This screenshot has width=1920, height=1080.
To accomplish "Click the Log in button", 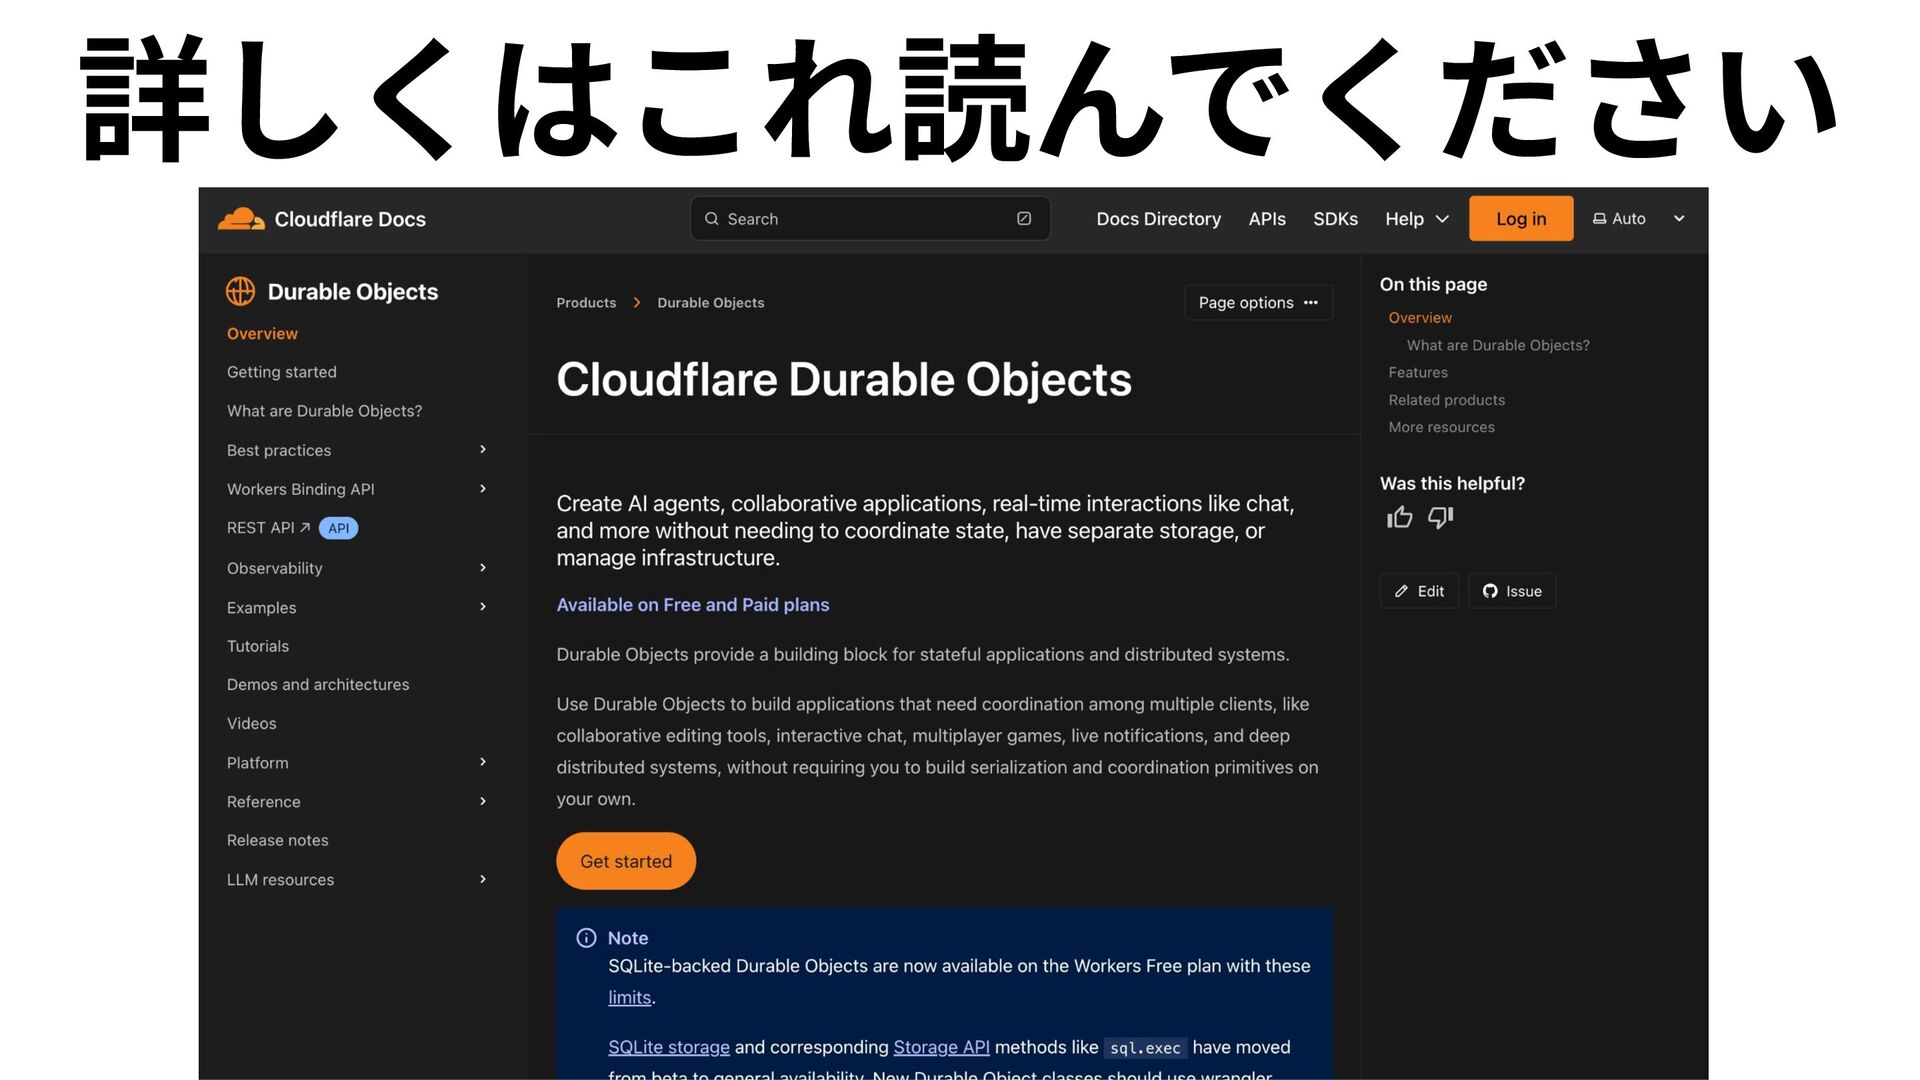I will point(1521,219).
